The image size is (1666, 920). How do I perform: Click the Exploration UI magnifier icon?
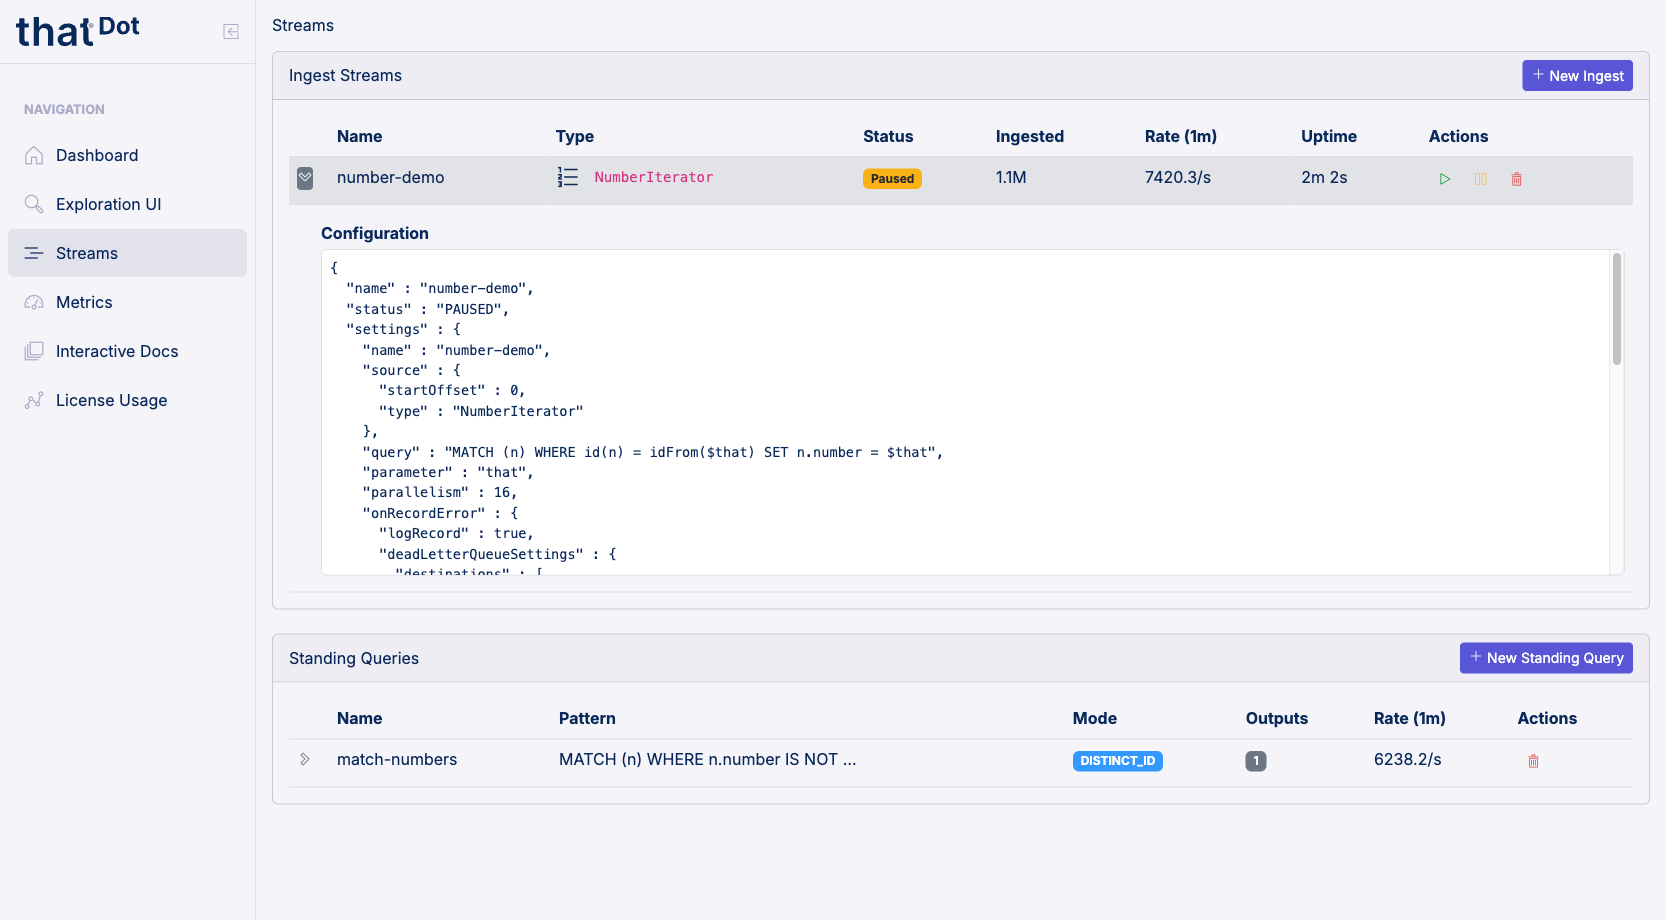coord(34,204)
